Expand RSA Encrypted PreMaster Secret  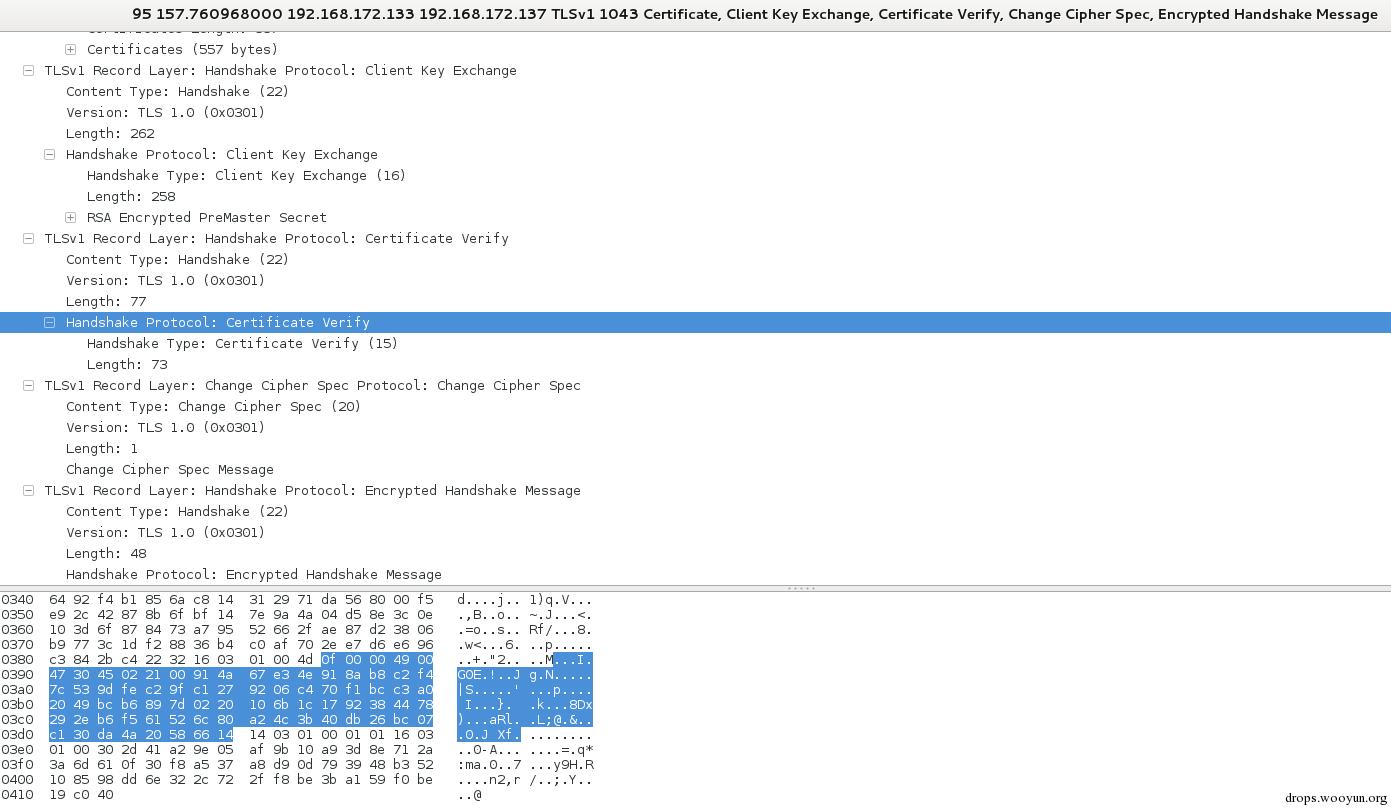[x=70, y=217]
